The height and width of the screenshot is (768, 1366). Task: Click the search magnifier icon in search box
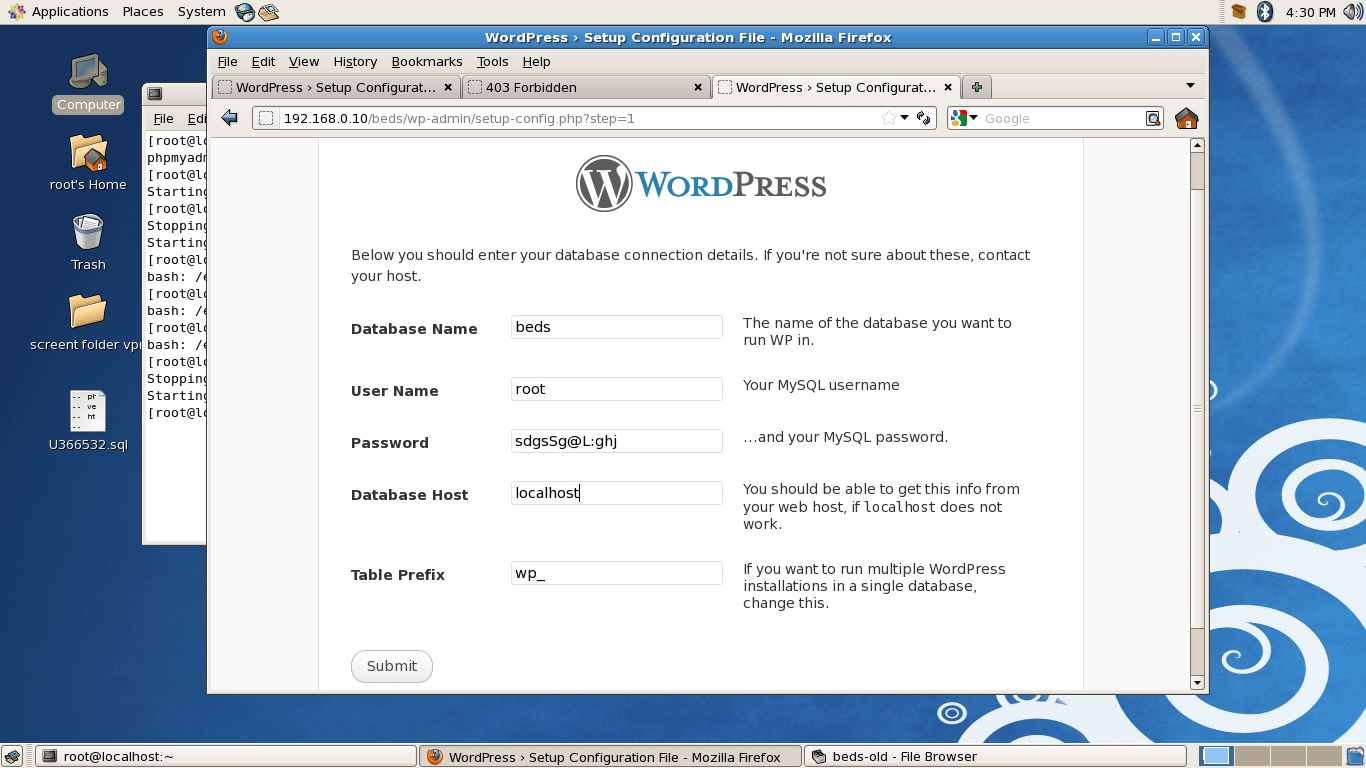point(1154,118)
